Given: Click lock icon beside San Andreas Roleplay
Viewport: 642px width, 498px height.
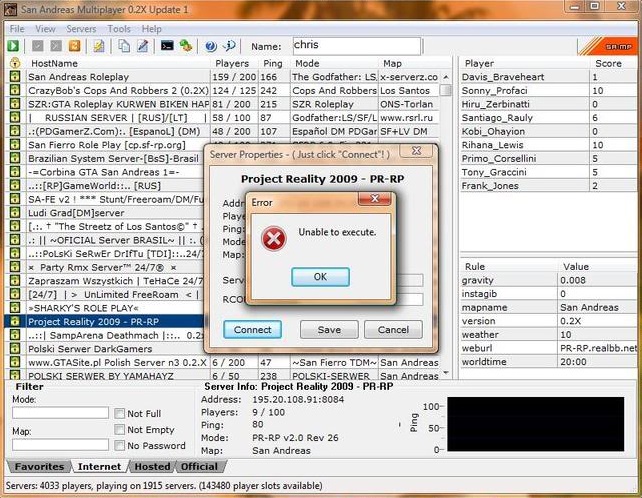Looking at the screenshot, I should [15, 77].
